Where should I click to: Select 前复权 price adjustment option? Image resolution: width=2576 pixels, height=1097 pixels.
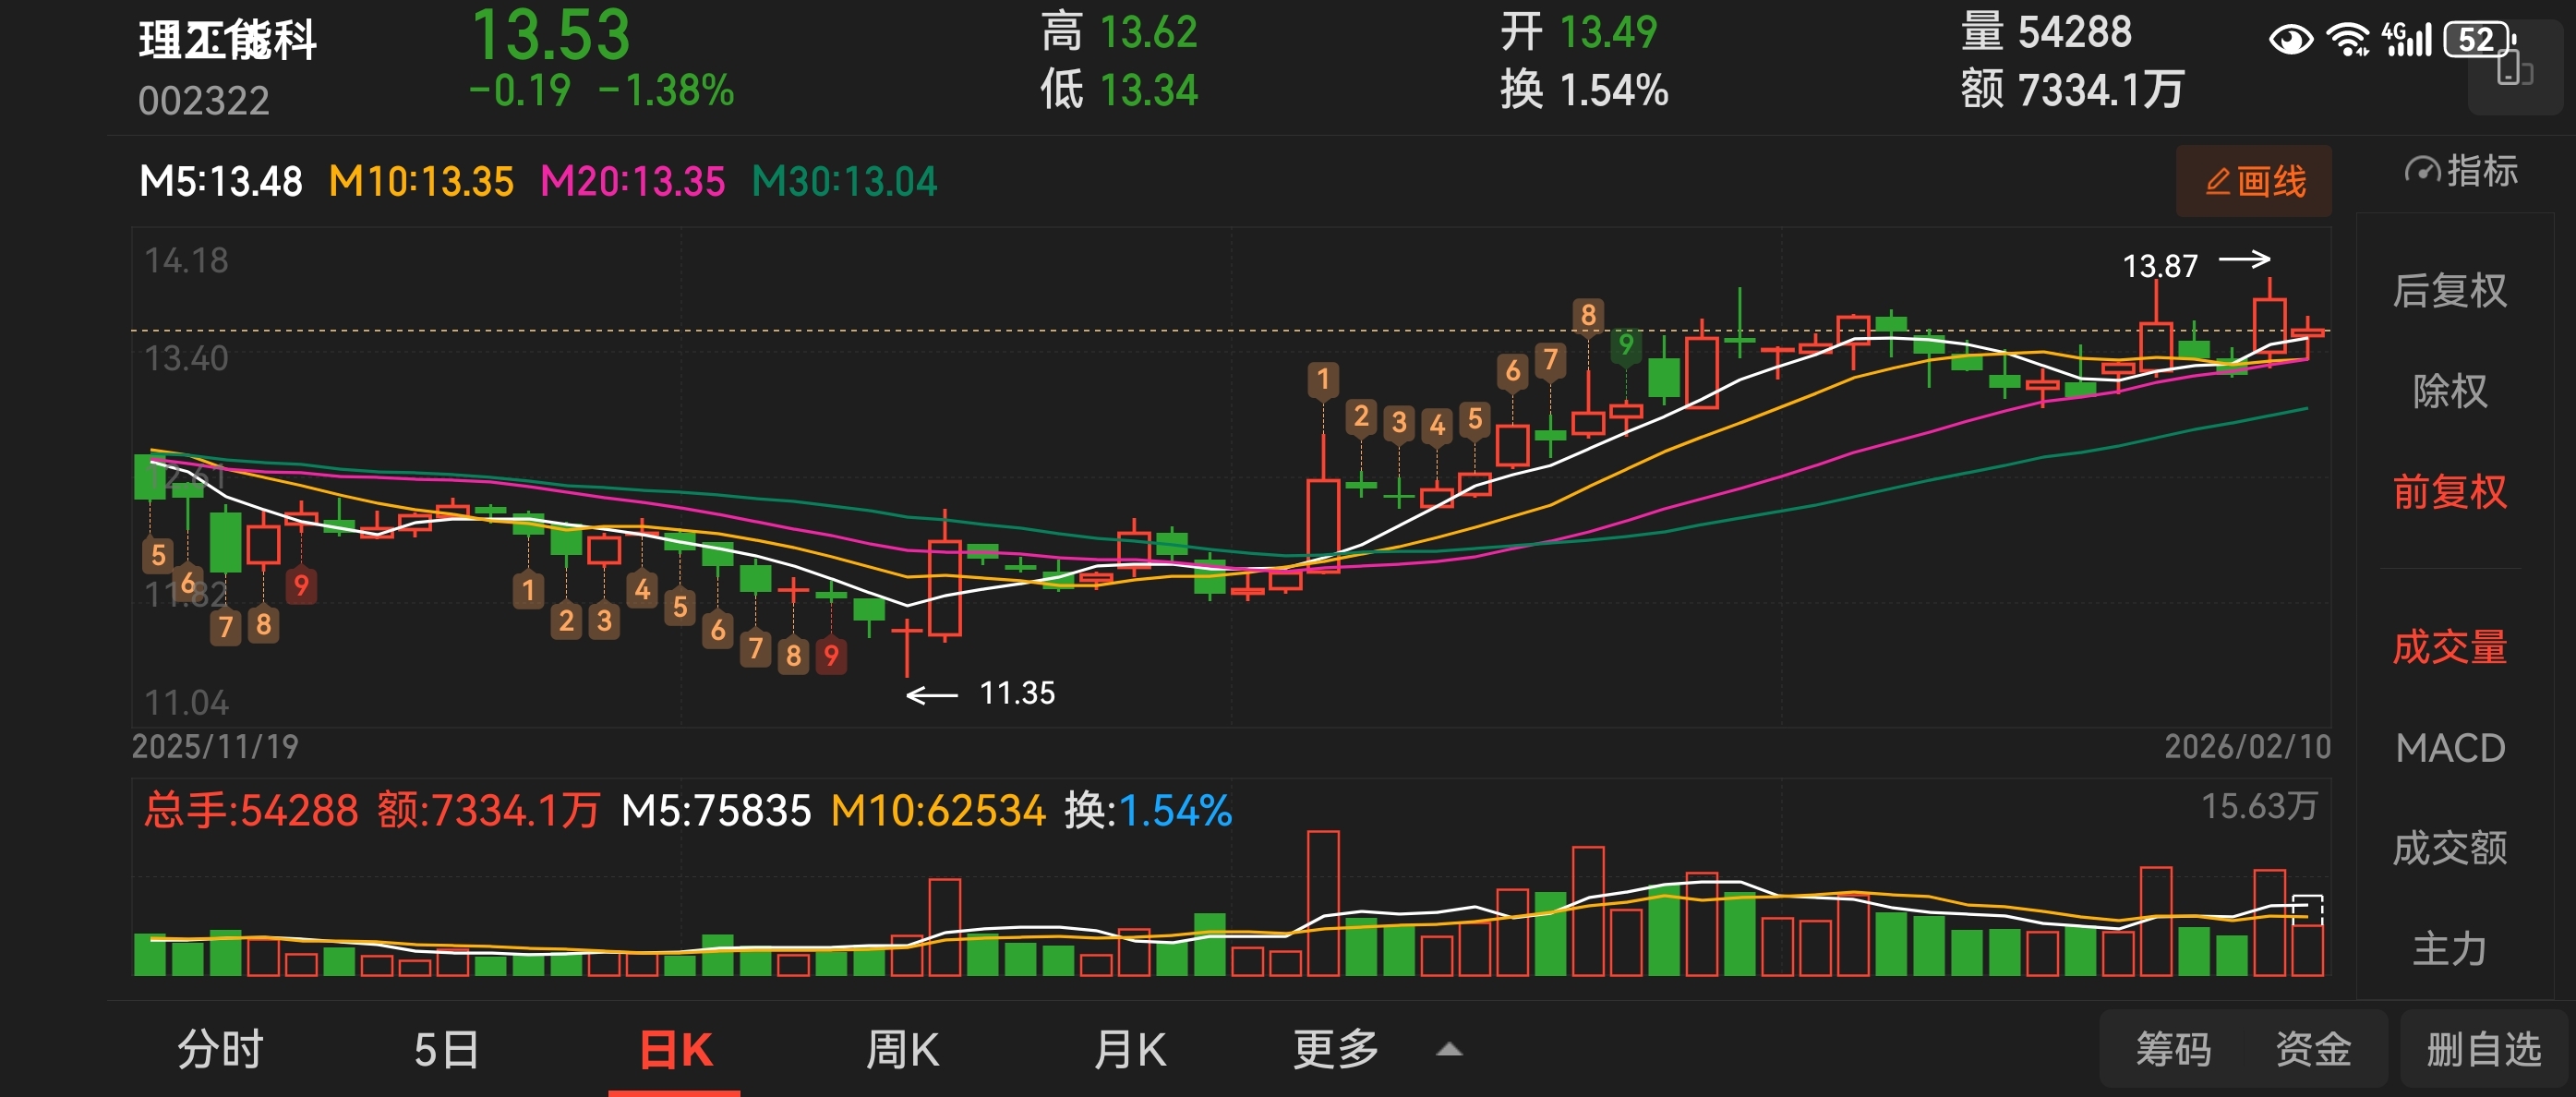(x=2449, y=492)
